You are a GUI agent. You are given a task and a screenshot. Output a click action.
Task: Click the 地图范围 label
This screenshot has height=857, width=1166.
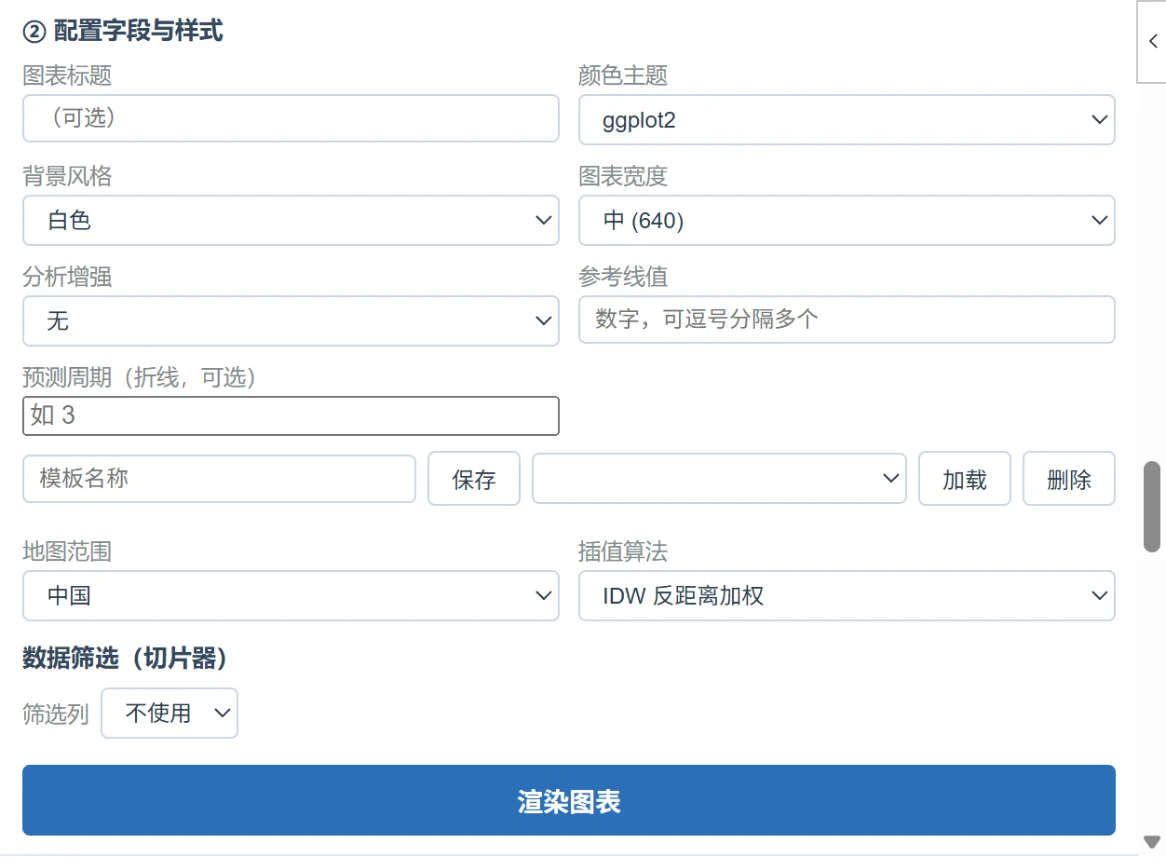point(67,551)
